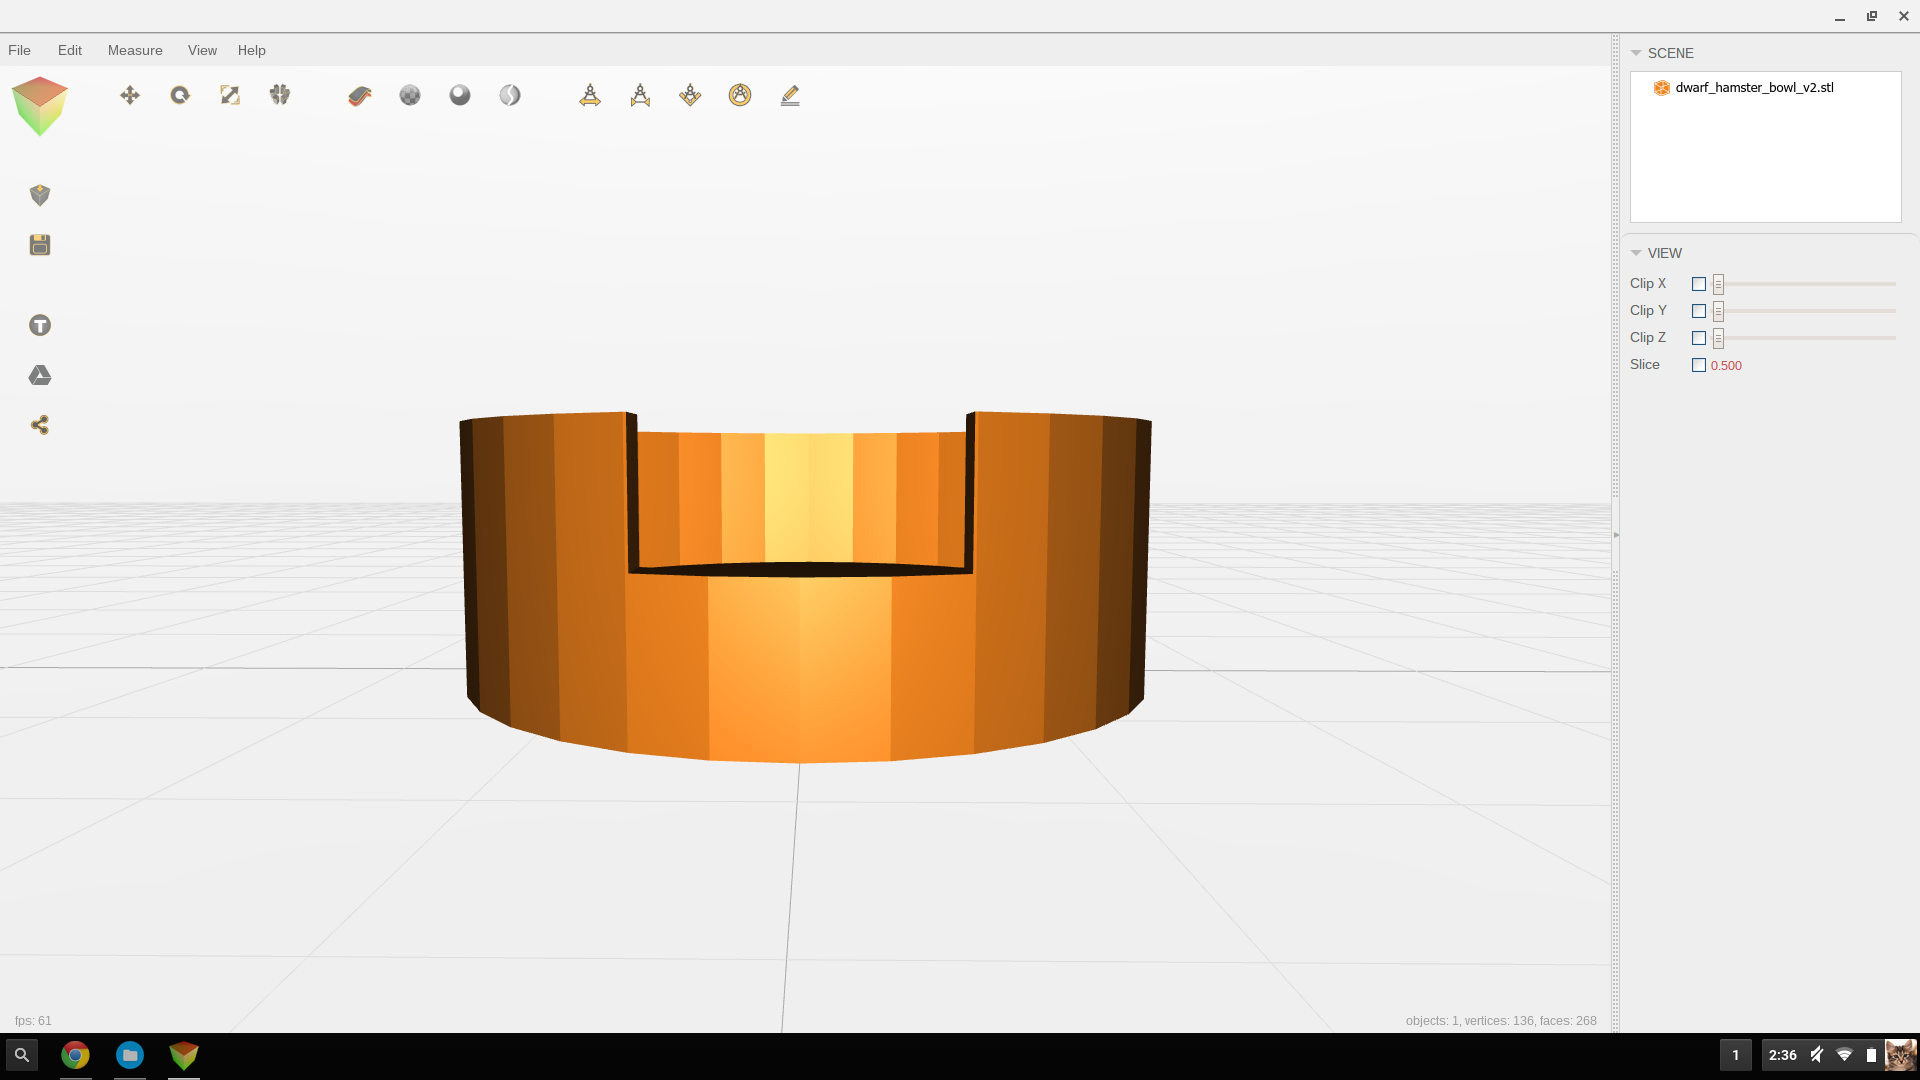Click the orange bowl model in viewport
Screen dimensions: 1920x1080
[x=805, y=660]
